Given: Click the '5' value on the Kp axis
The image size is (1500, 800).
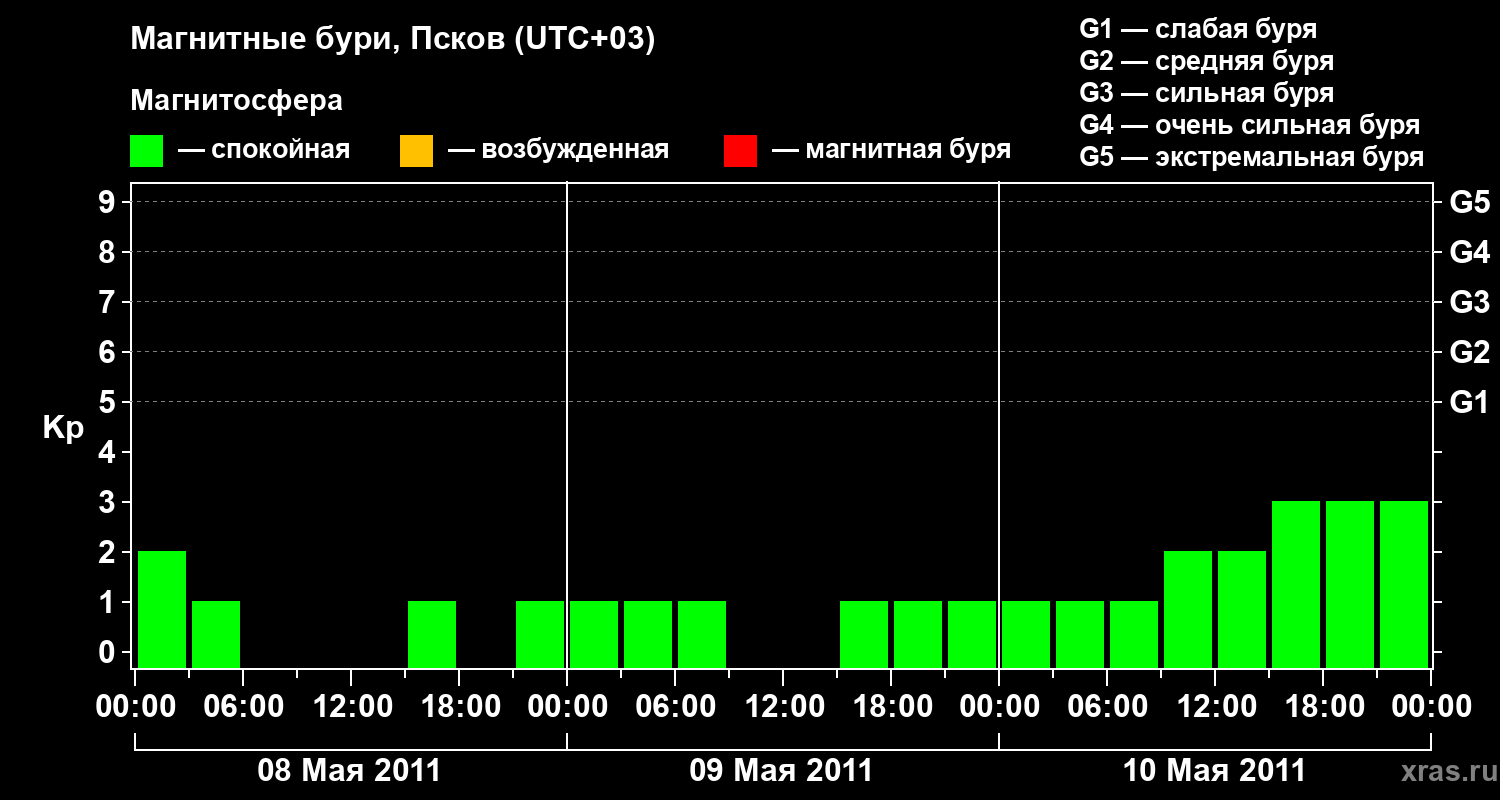Looking at the screenshot, I should [x=109, y=402].
